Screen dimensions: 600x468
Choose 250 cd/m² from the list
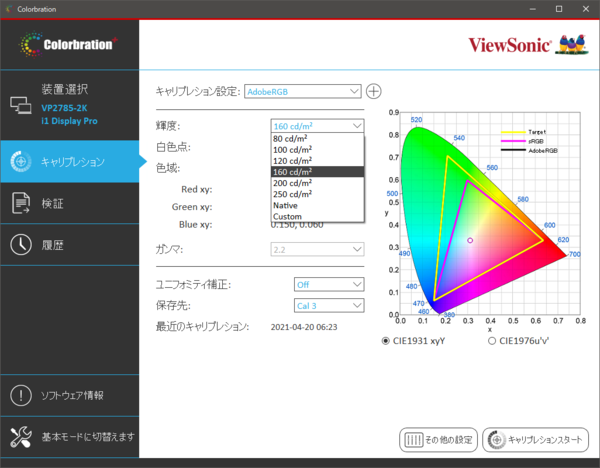(x=317, y=194)
